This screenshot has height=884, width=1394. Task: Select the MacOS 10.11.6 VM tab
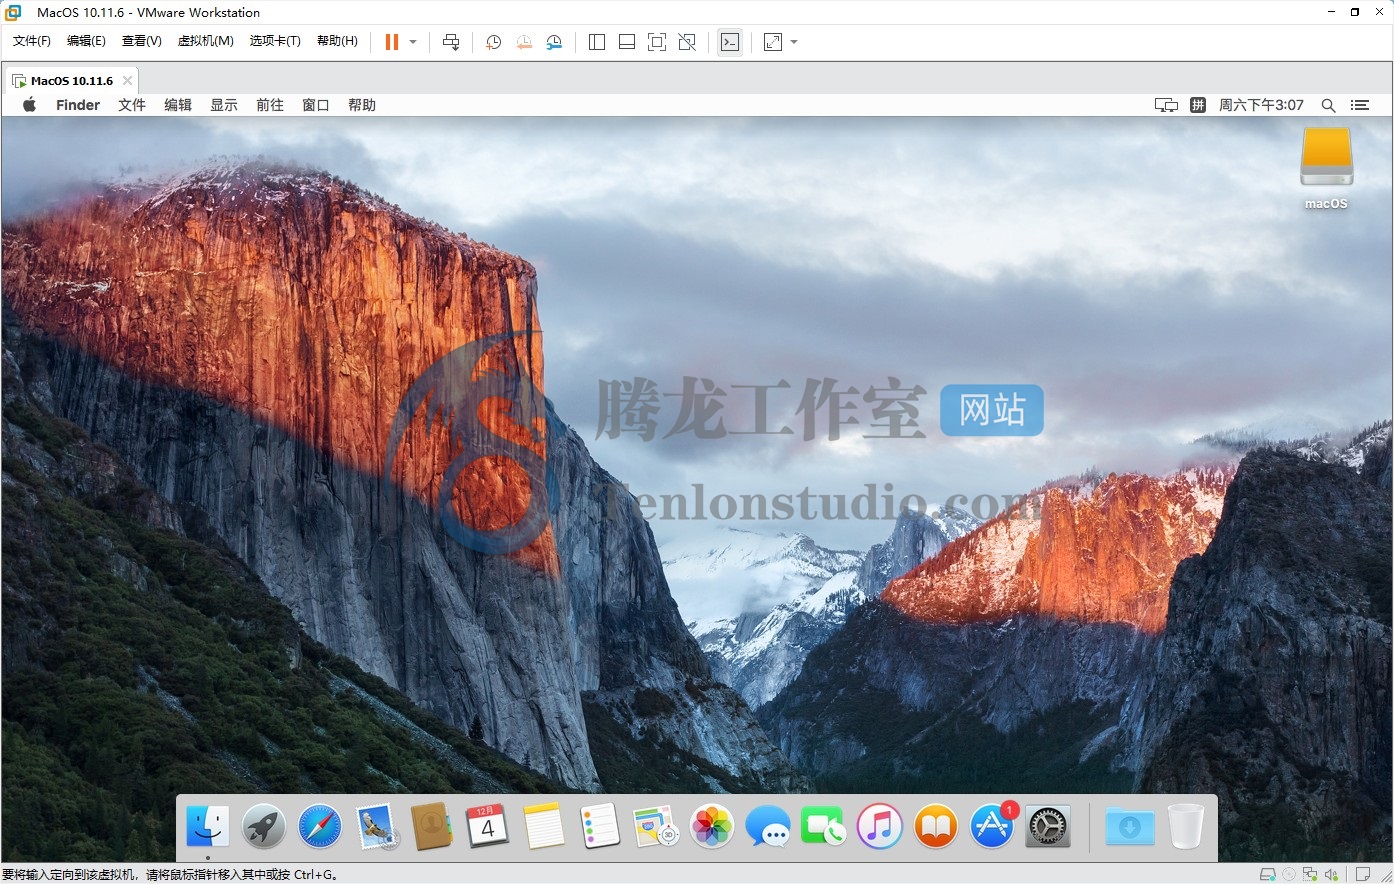coord(70,81)
